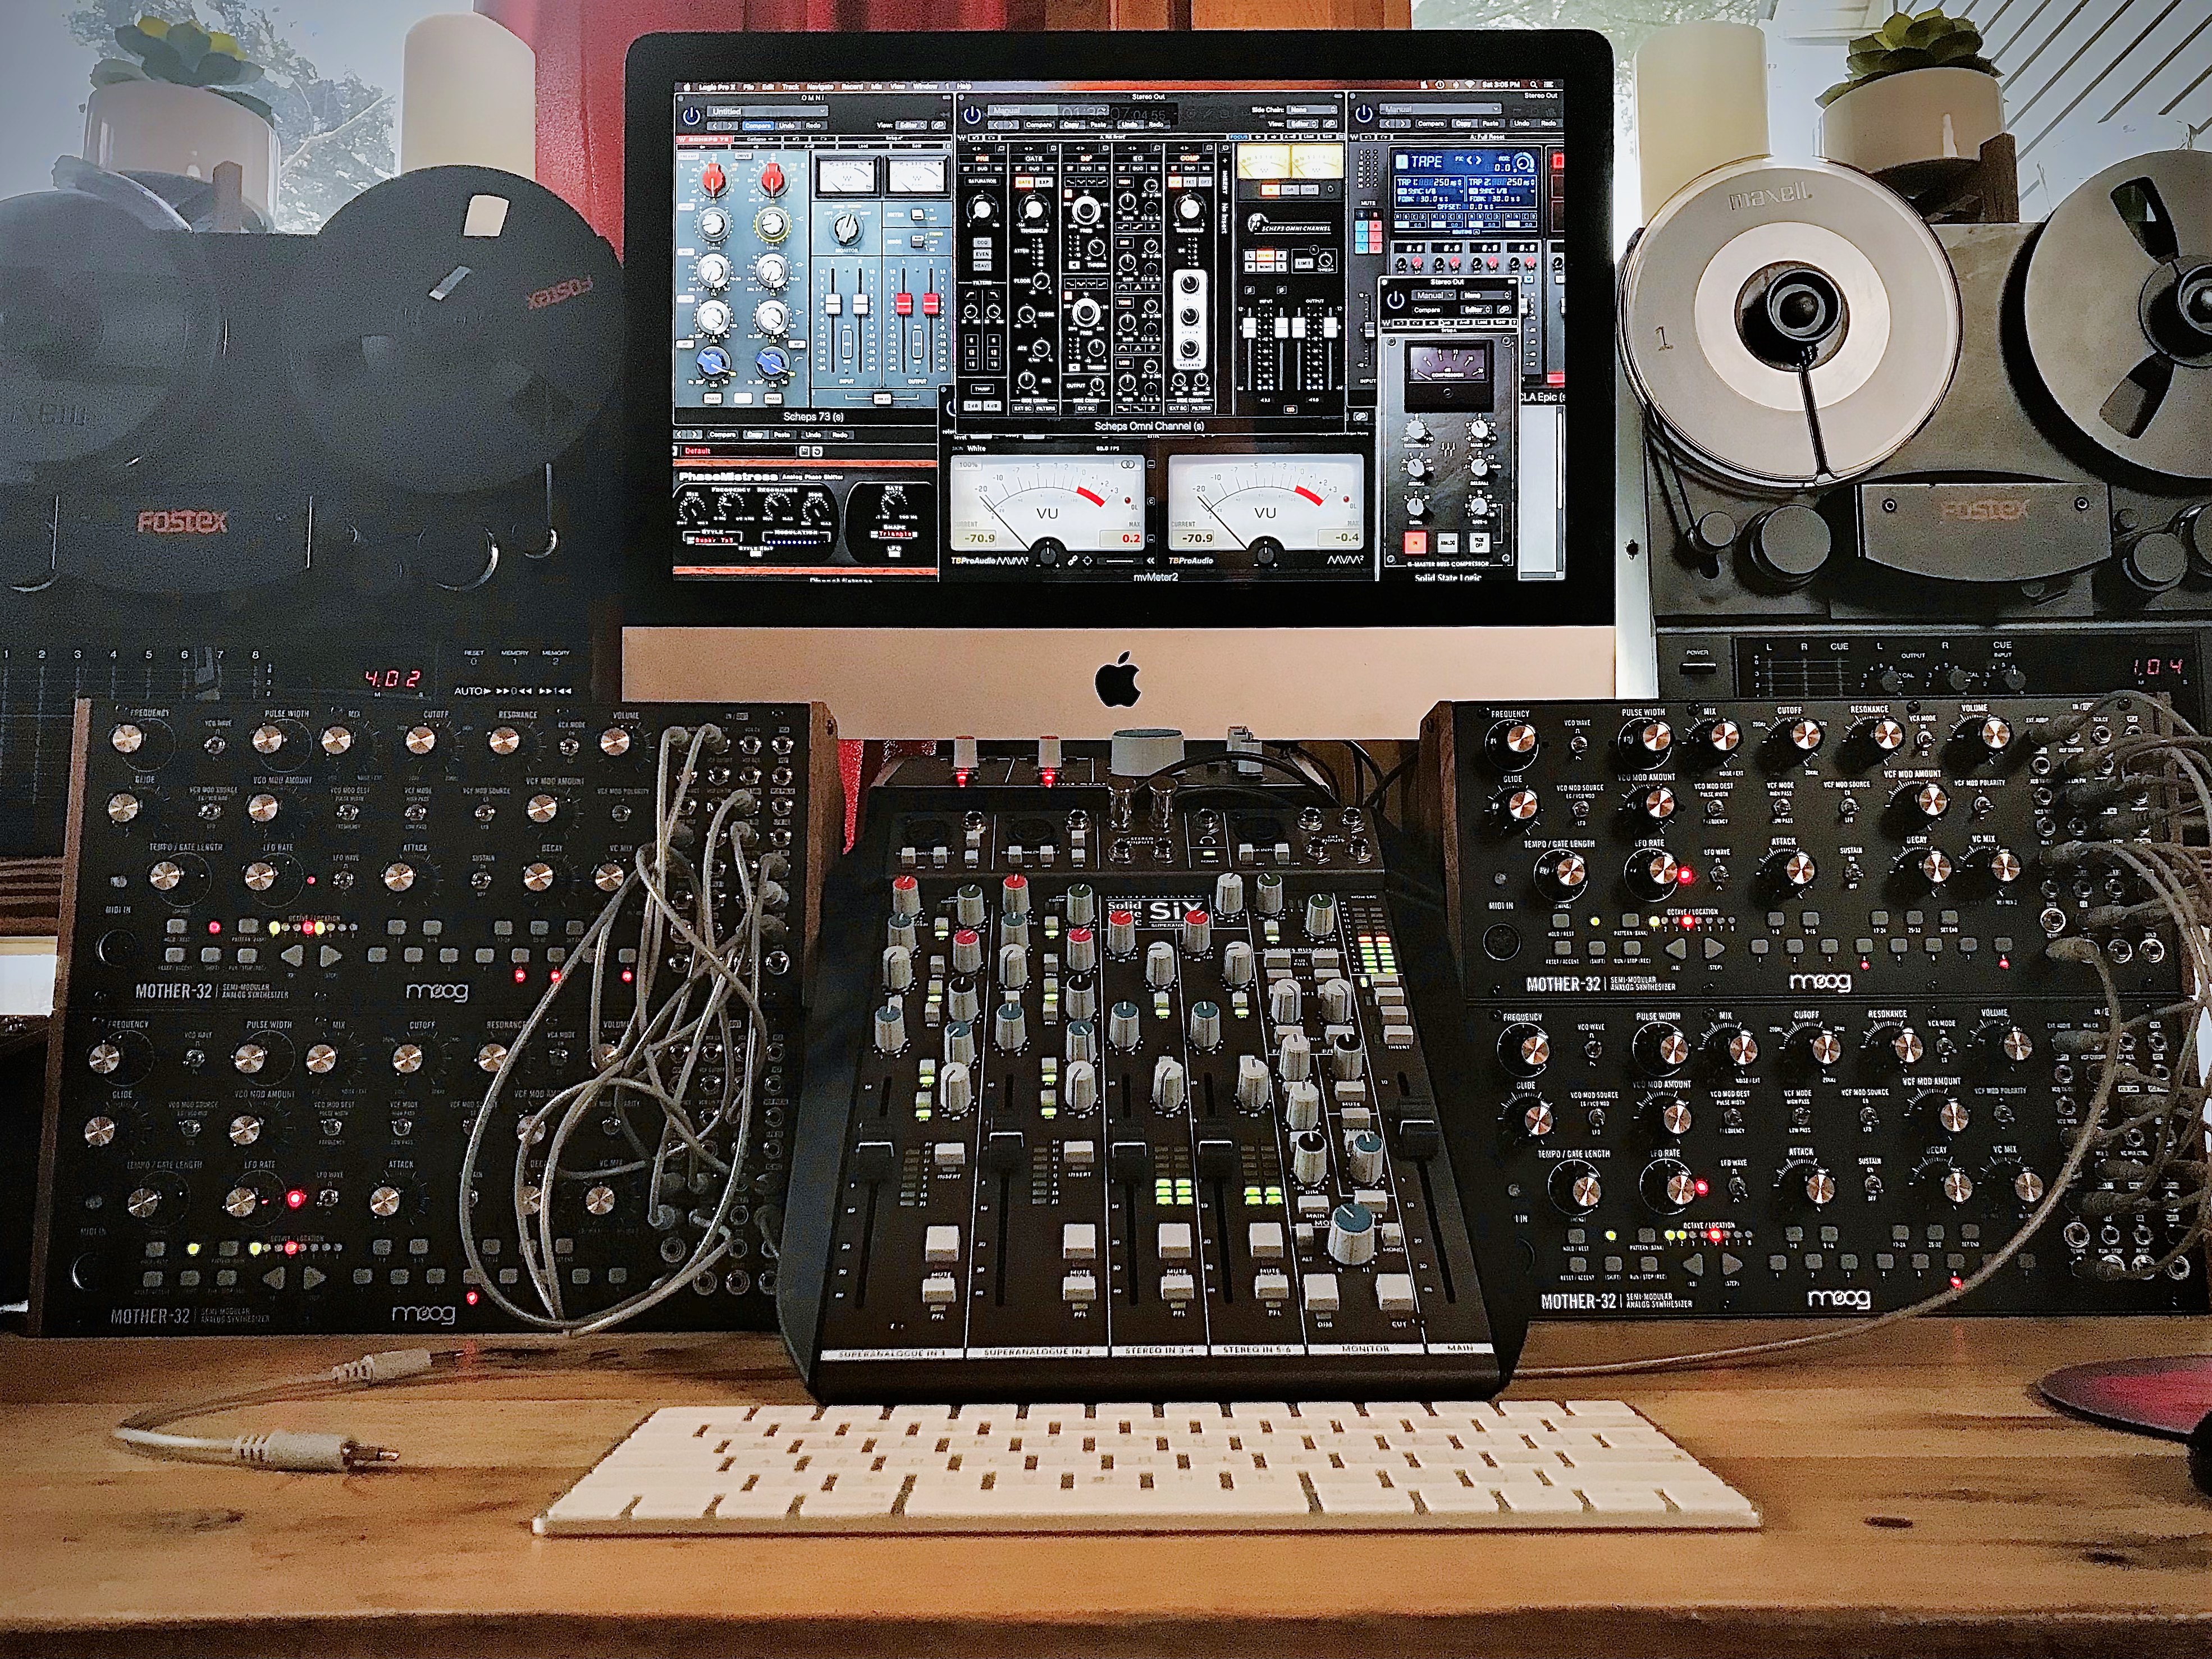The height and width of the screenshot is (1659, 2212).
Task: Toggle the TAPE delay plugin power button
Action: point(1364,114)
